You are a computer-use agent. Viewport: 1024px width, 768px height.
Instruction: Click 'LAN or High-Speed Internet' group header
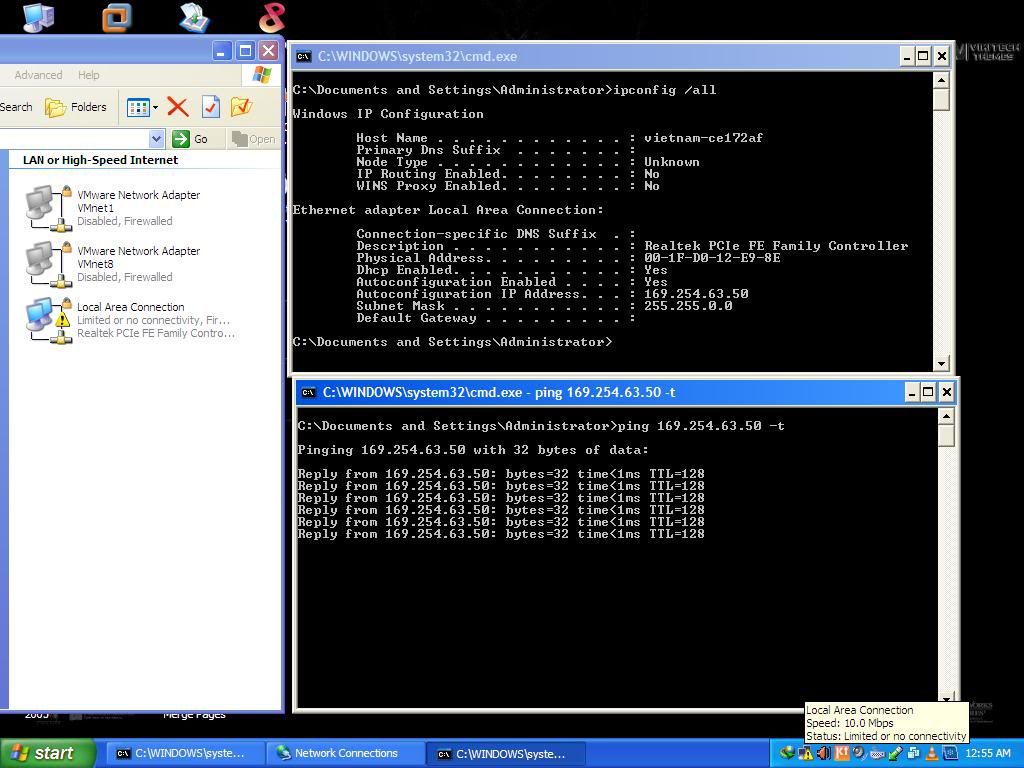[101, 160]
